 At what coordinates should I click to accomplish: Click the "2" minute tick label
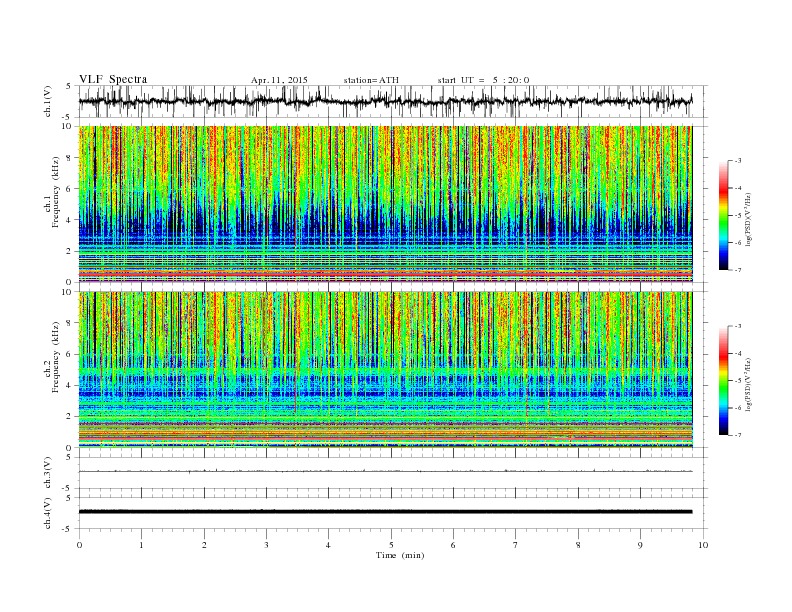(x=204, y=545)
